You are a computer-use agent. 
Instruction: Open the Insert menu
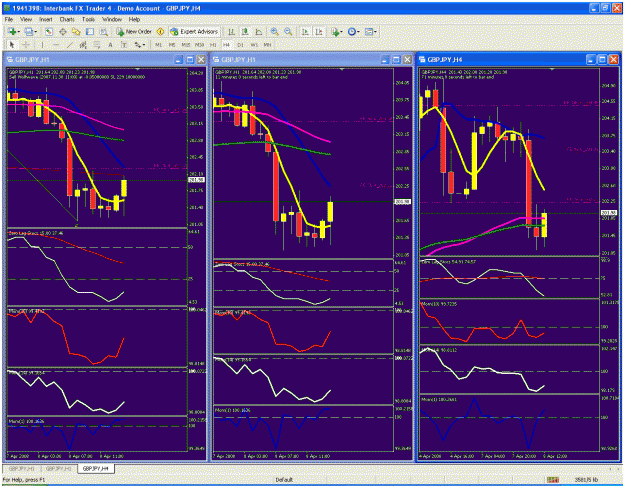tap(45, 19)
